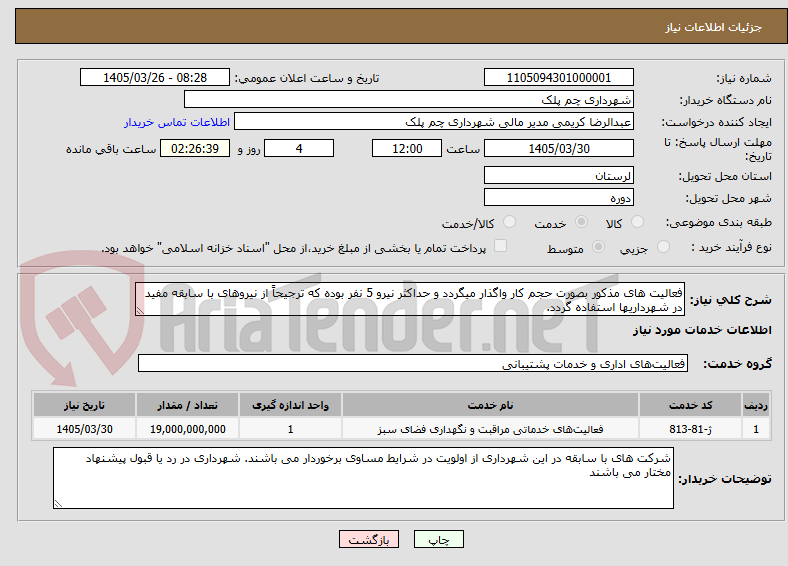The height and width of the screenshot is (566, 788).
Task: Click the شرح کلی نیاز description text area
Action: (410, 300)
